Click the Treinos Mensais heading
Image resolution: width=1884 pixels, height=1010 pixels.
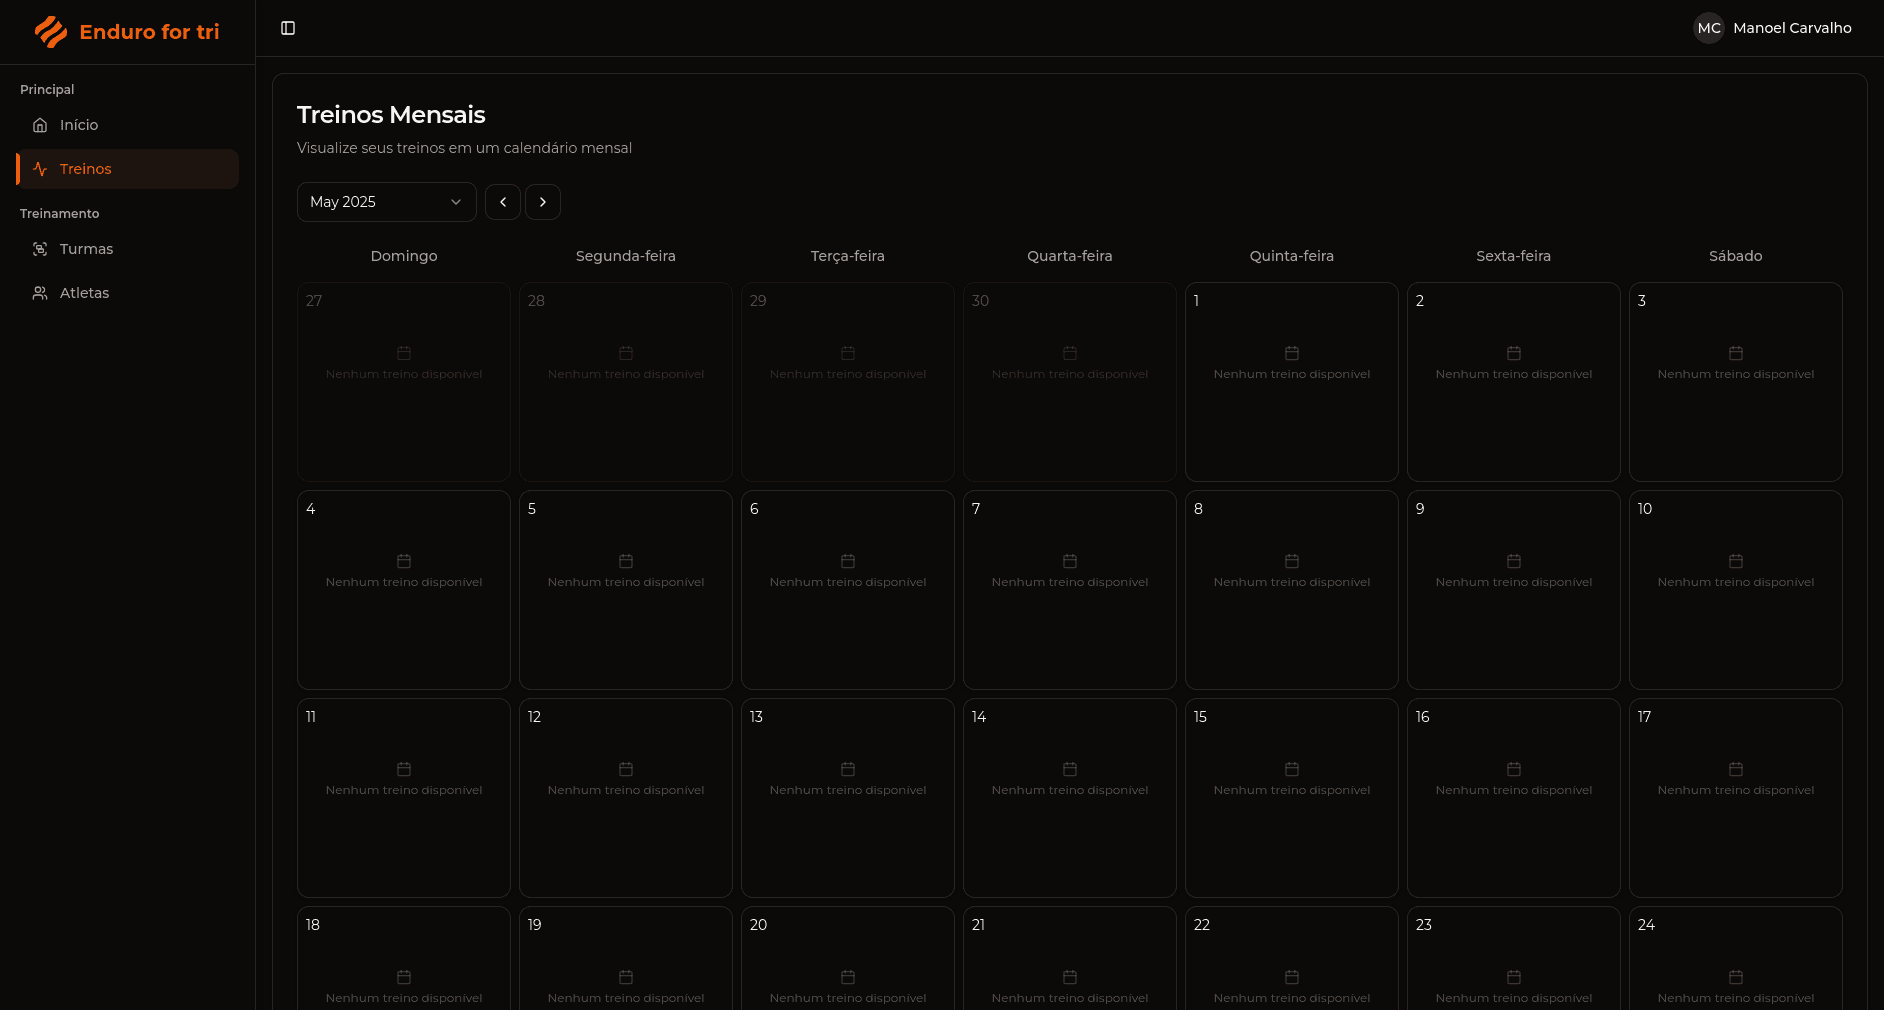(391, 115)
